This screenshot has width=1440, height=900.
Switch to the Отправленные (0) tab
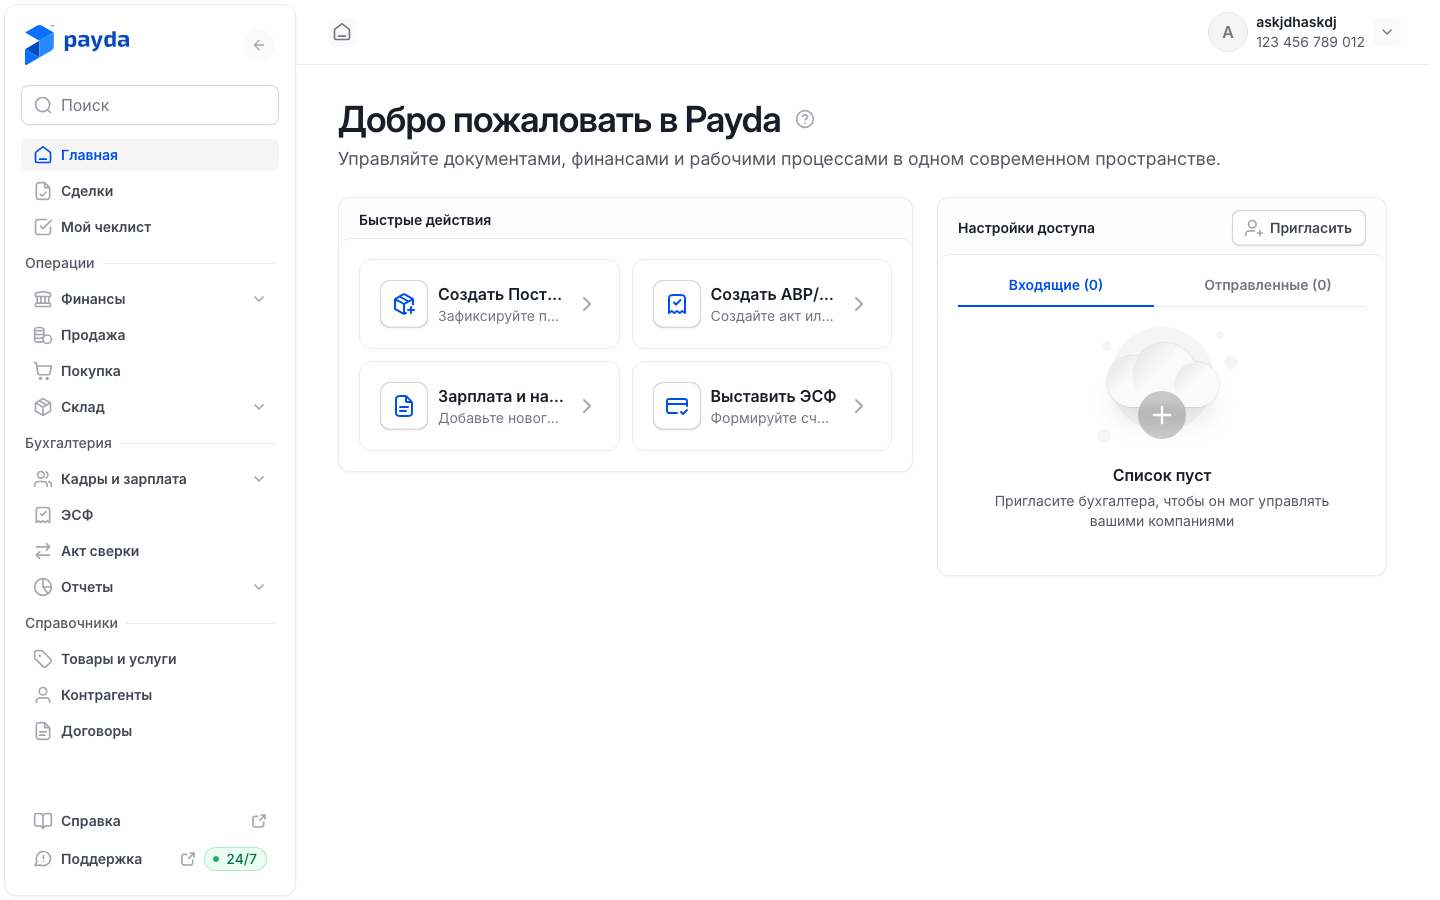tap(1267, 285)
